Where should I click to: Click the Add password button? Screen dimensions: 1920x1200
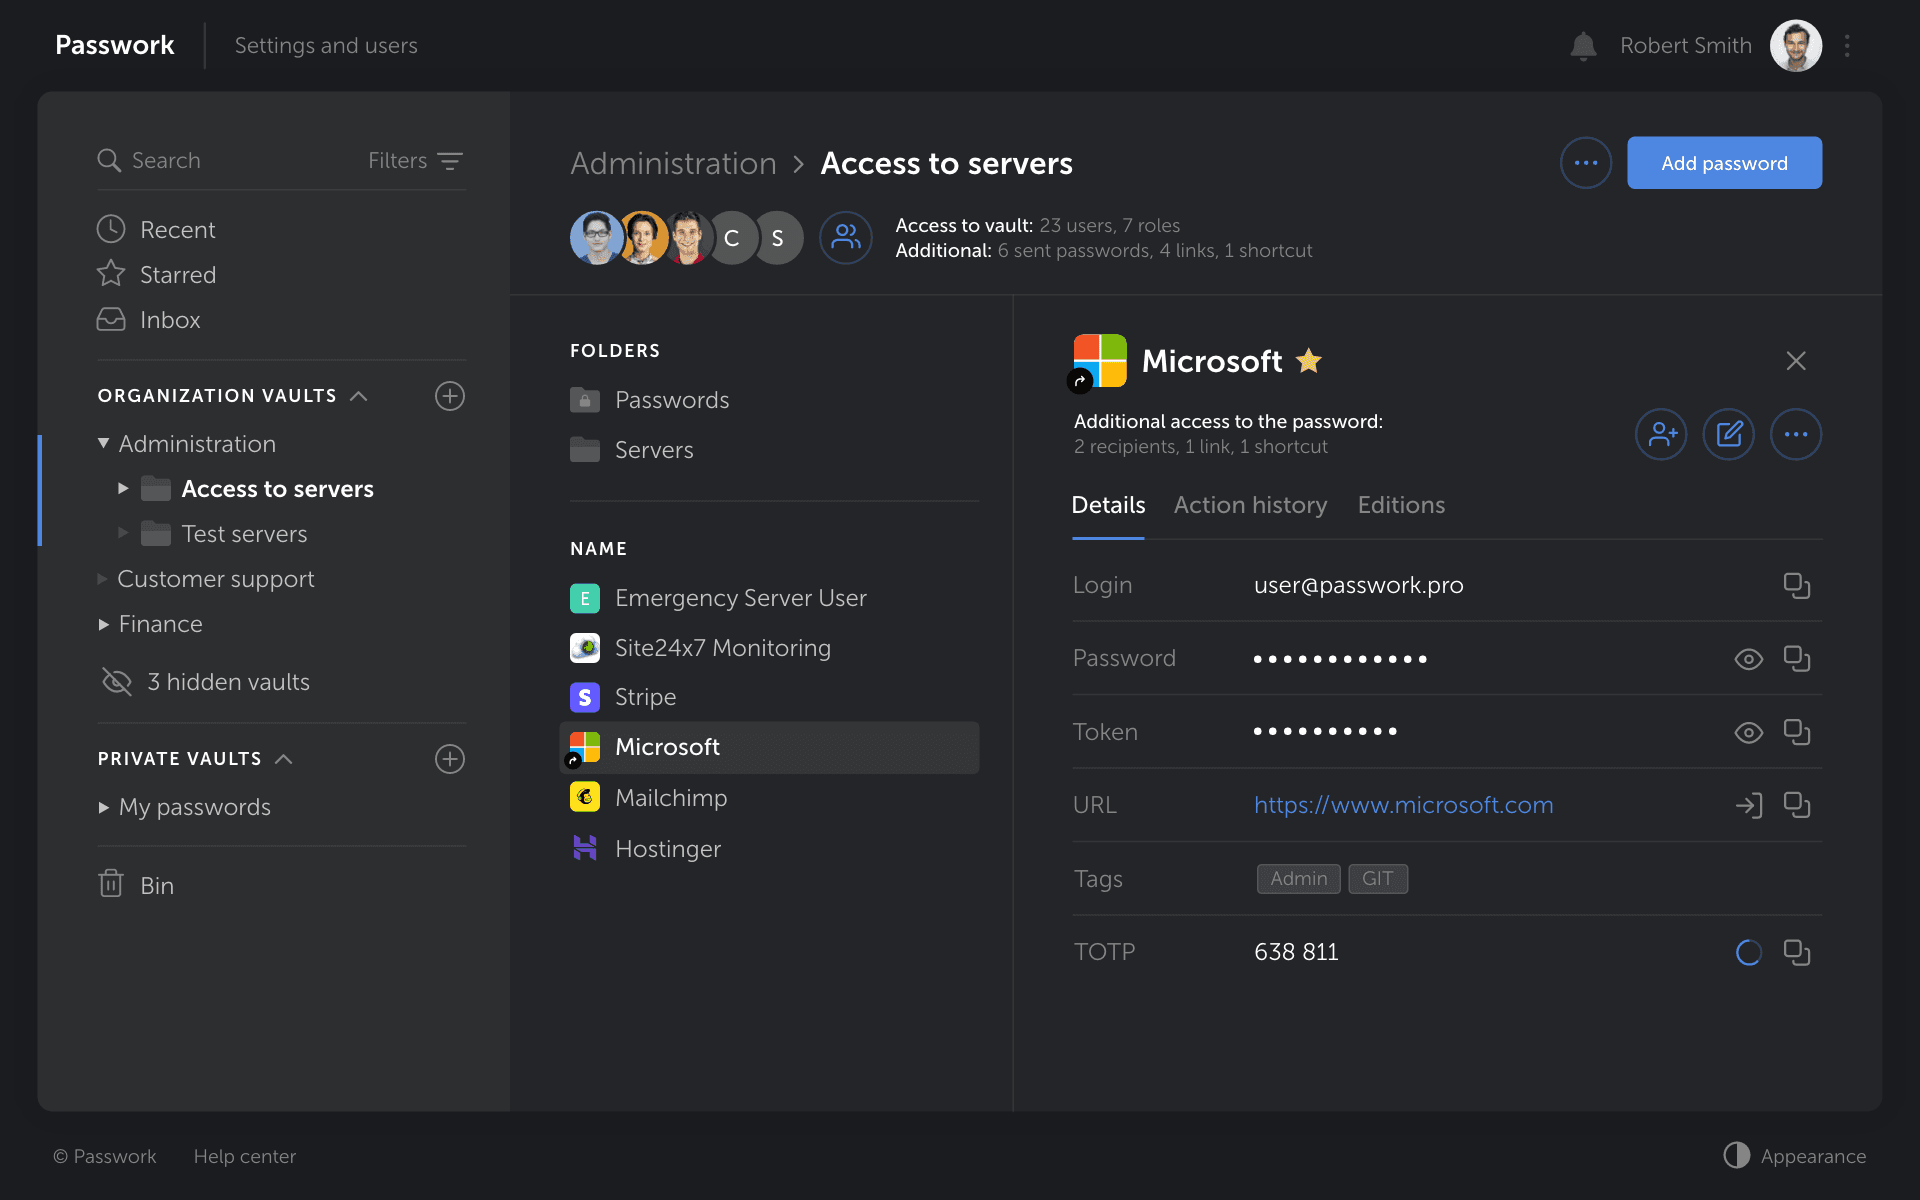(x=1724, y=163)
